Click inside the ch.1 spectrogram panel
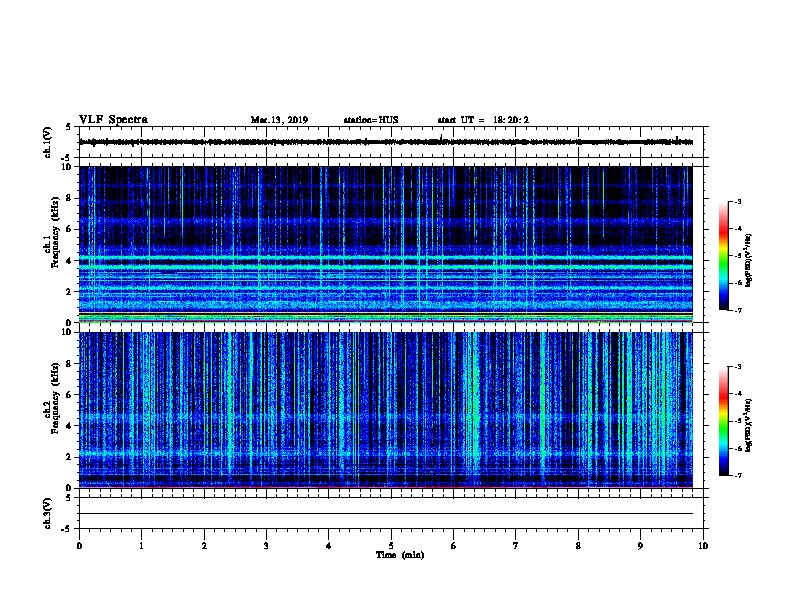This screenshot has width=792, height=612. (x=386, y=244)
